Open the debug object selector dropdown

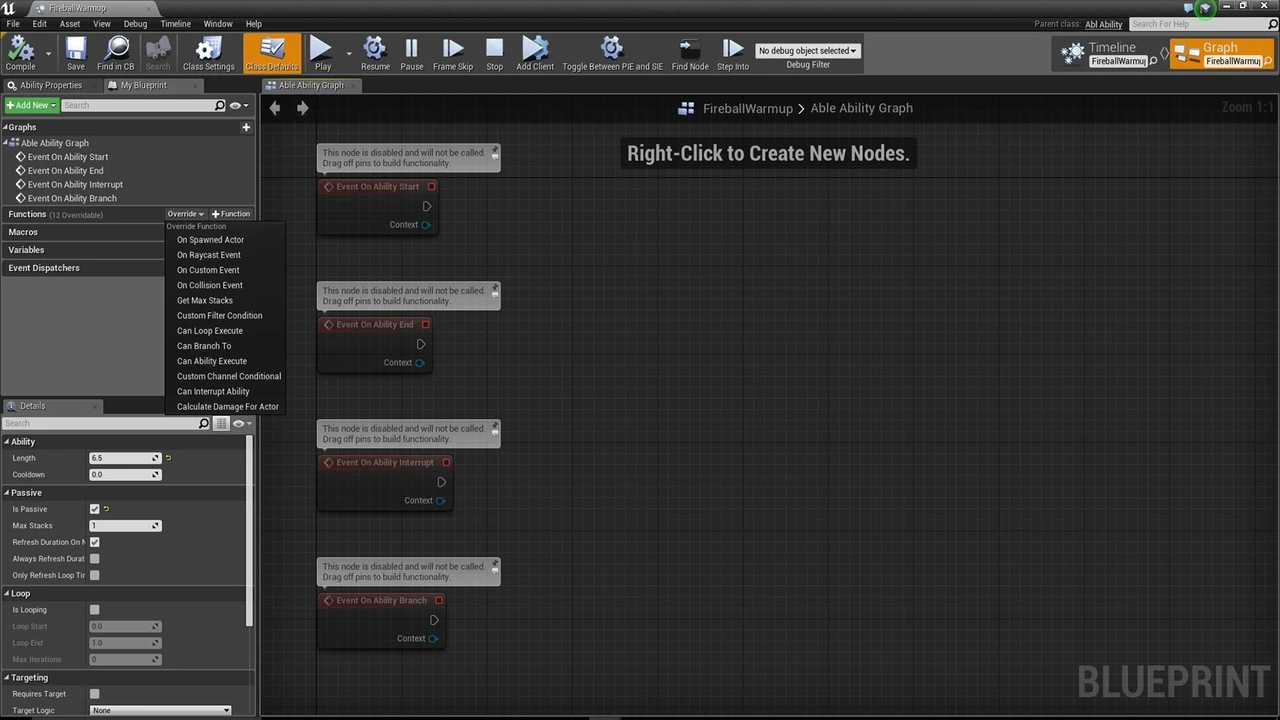tap(808, 50)
